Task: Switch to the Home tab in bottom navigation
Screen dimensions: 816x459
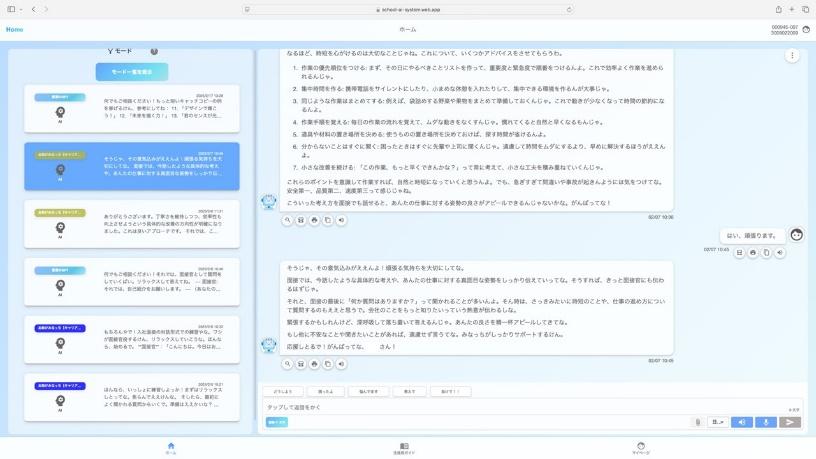Action: click(170, 448)
